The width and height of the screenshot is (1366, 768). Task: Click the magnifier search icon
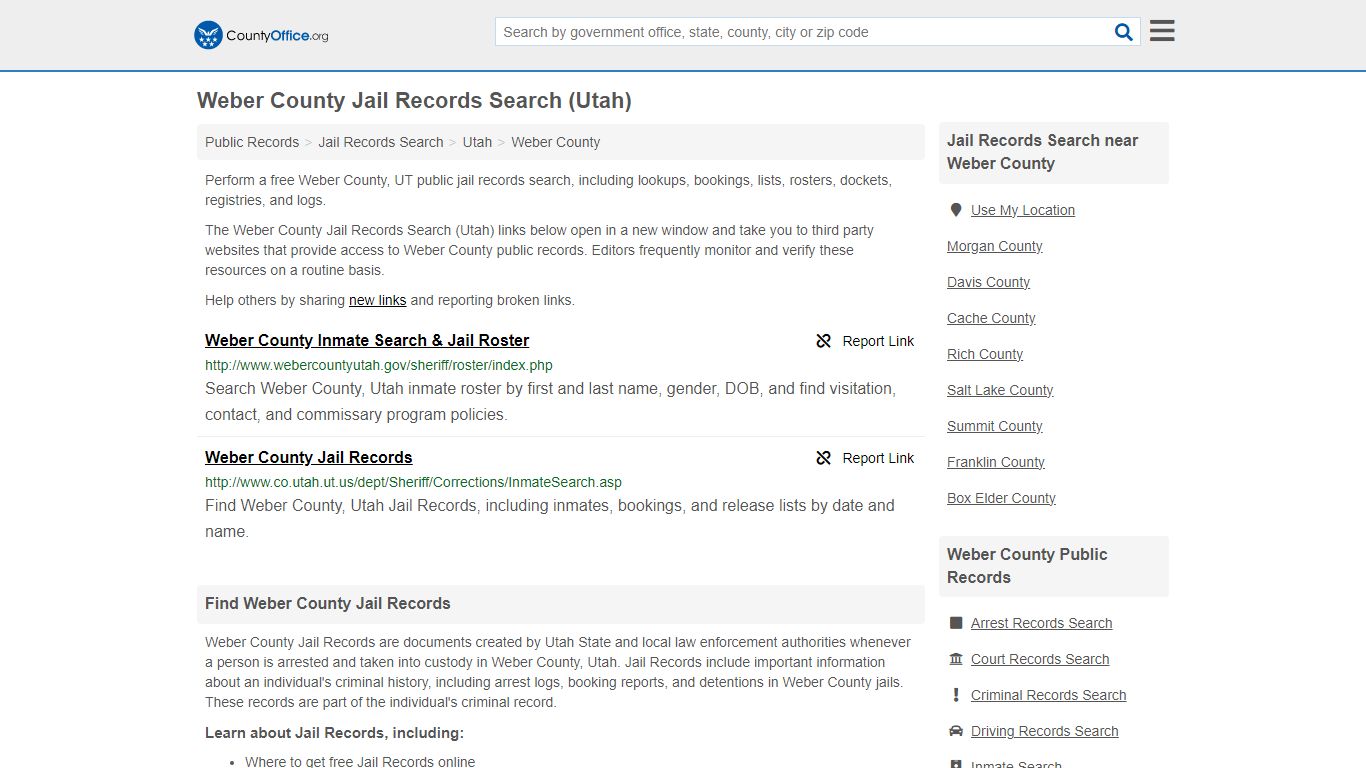point(1124,32)
